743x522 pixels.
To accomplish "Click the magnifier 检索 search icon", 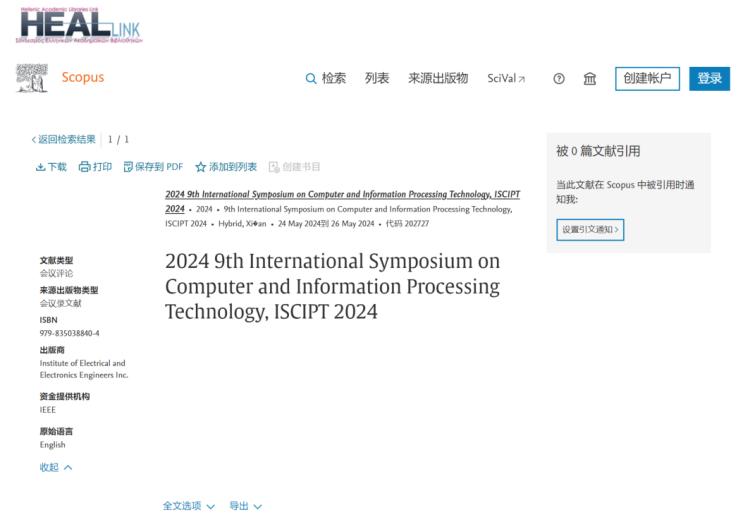I will tap(311, 79).
